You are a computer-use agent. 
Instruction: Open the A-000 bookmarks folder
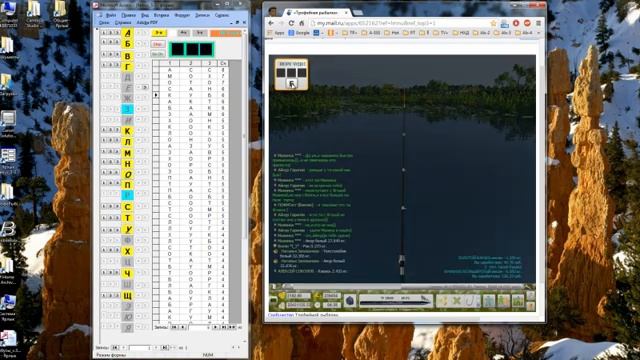coord(371,33)
